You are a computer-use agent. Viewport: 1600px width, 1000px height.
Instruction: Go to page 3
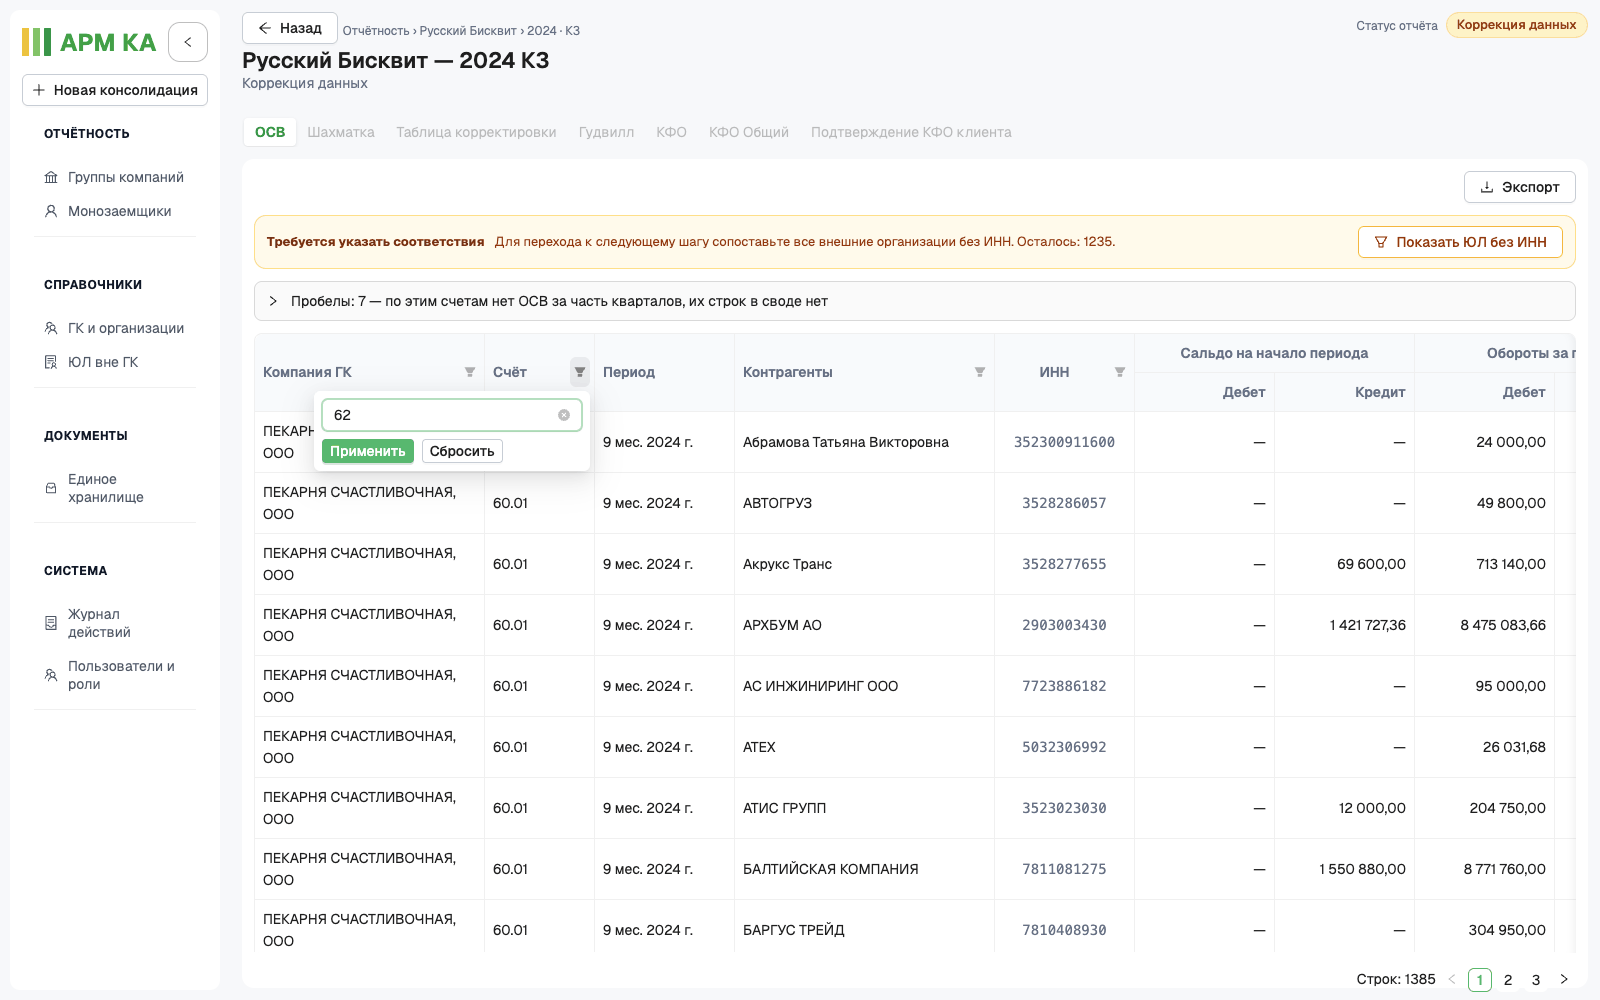(1536, 980)
